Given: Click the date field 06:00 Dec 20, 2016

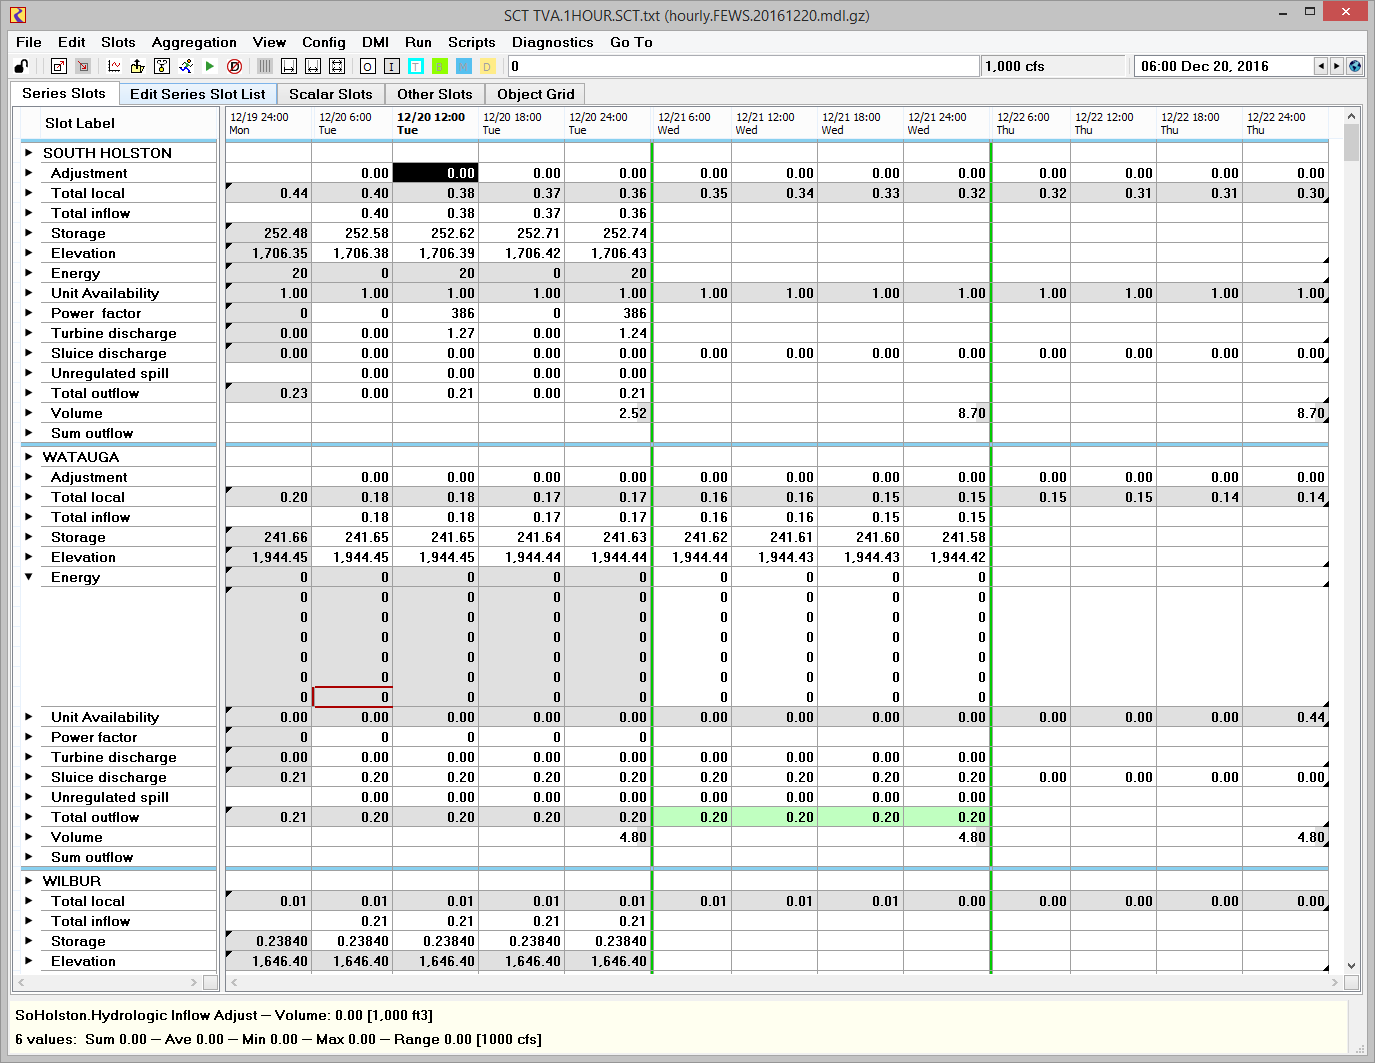Looking at the screenshot, I should click(x=1225, y=66).
